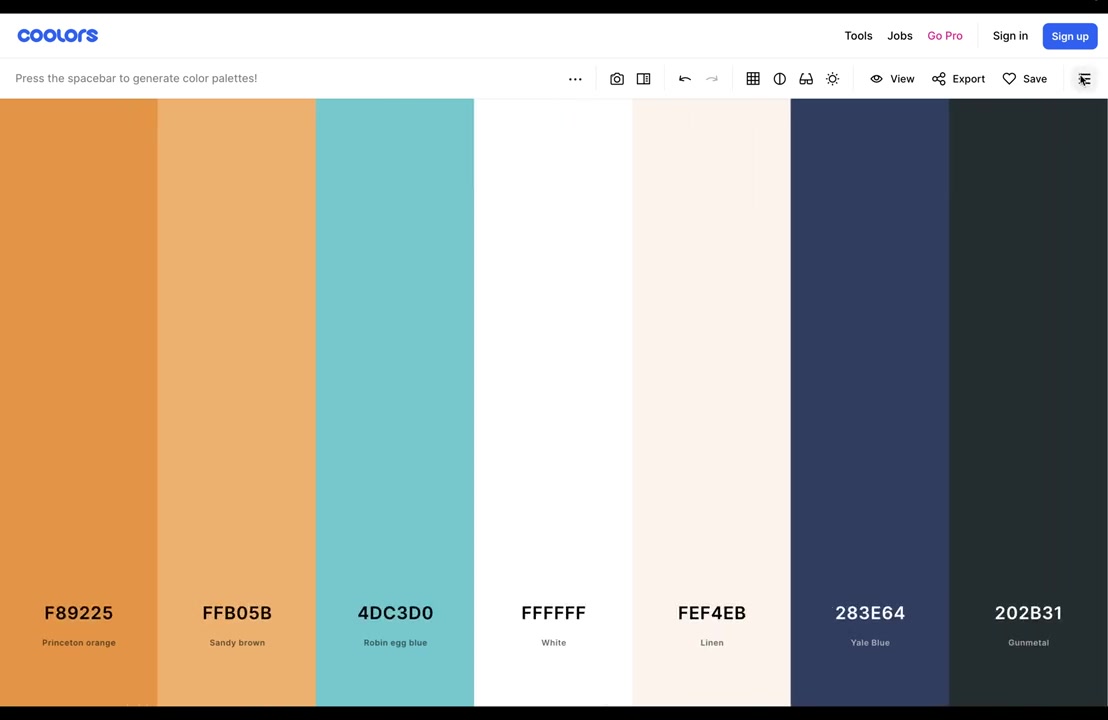Toggle the split-panel view icon
Image resolution: width=1108 pixels, height=720 pixels.
pyautogui.click(x=643, y=79)
